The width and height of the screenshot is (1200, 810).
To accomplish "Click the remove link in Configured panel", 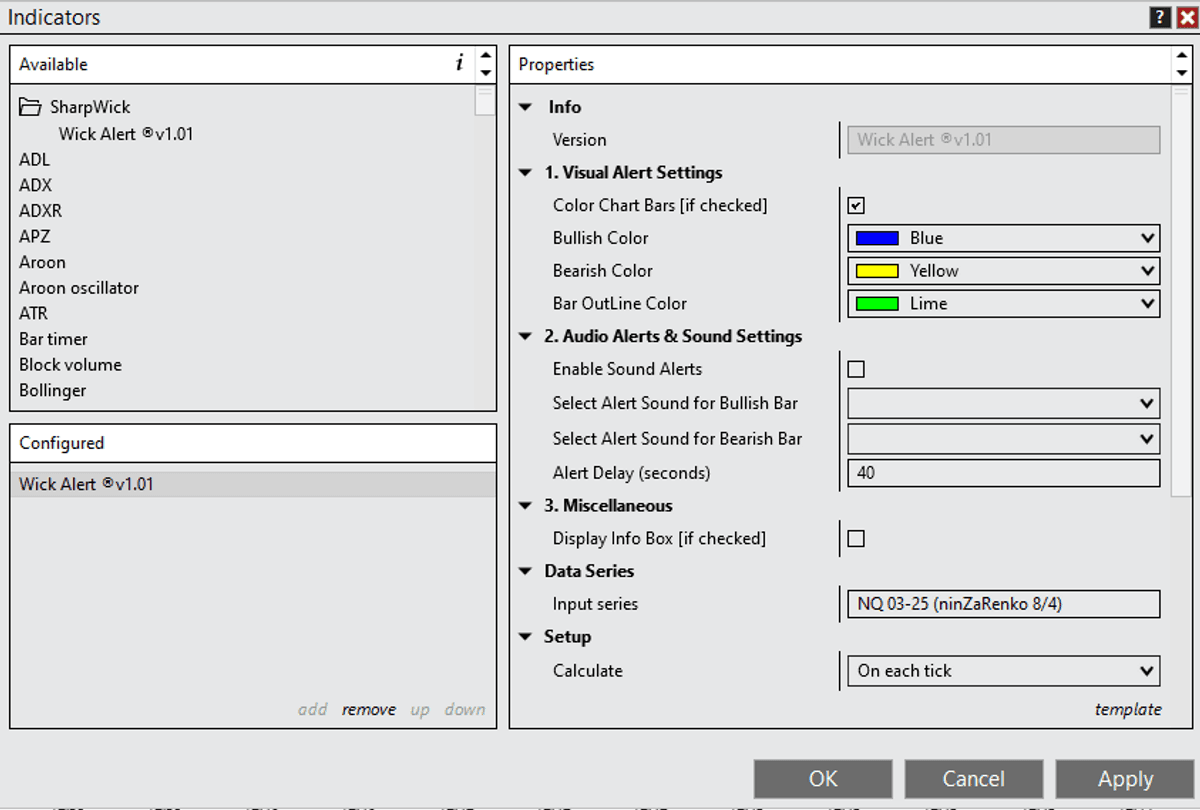I will click(x=368, y=710).
